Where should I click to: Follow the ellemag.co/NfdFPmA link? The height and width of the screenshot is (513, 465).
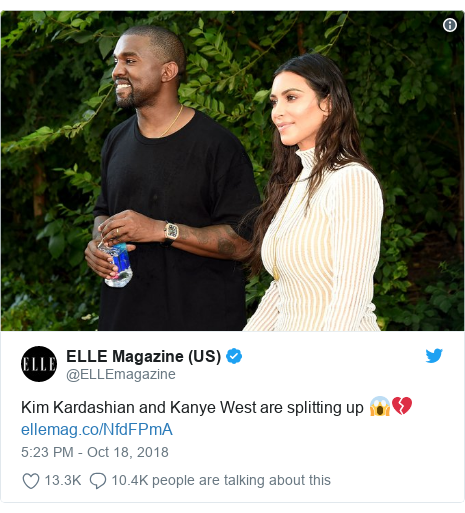click(x=97, y=429)
